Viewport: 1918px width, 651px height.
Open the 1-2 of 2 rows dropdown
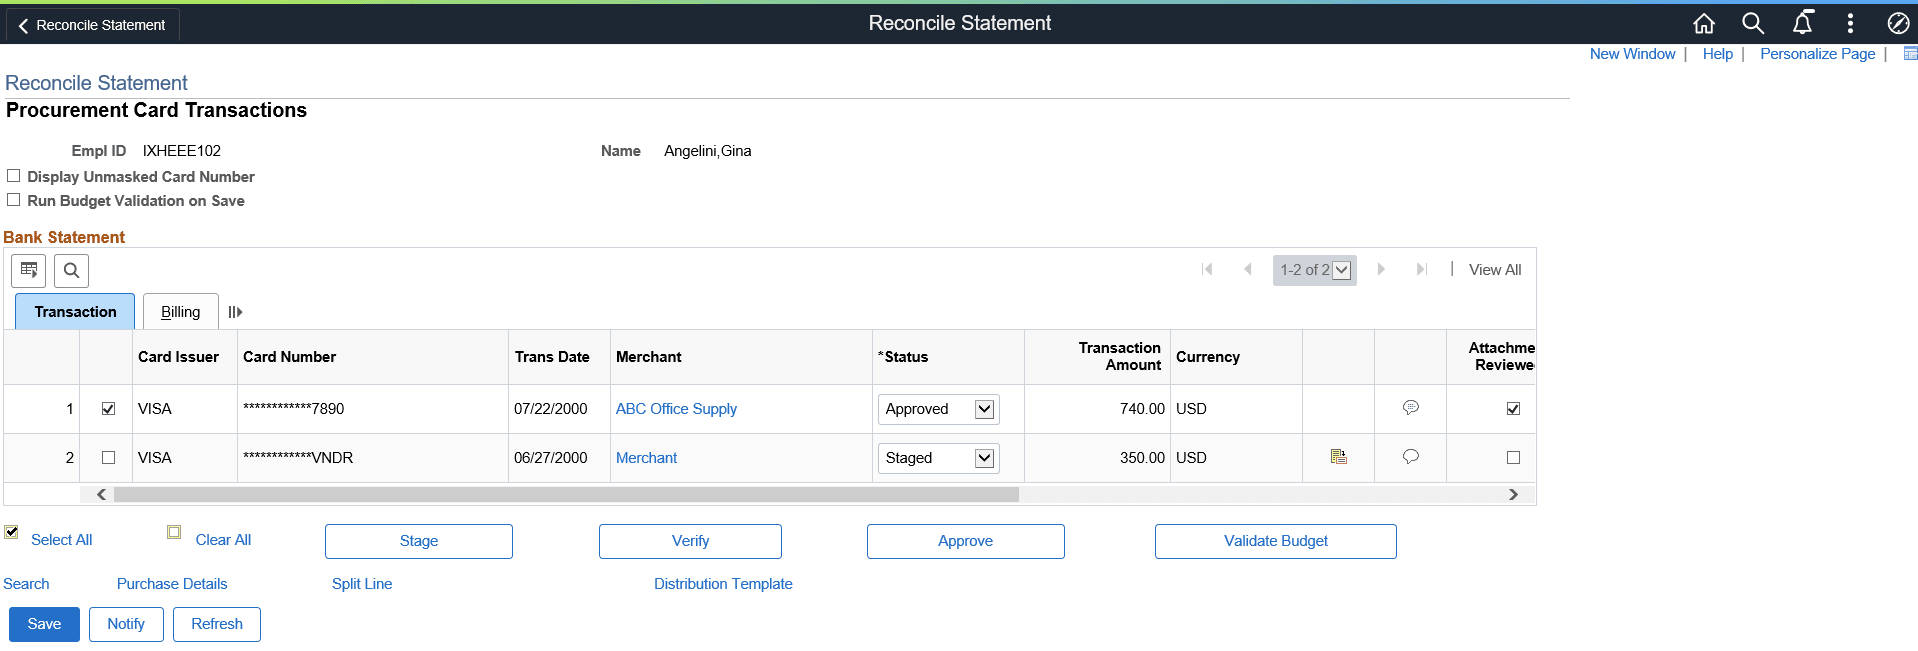click(1315, 270)
